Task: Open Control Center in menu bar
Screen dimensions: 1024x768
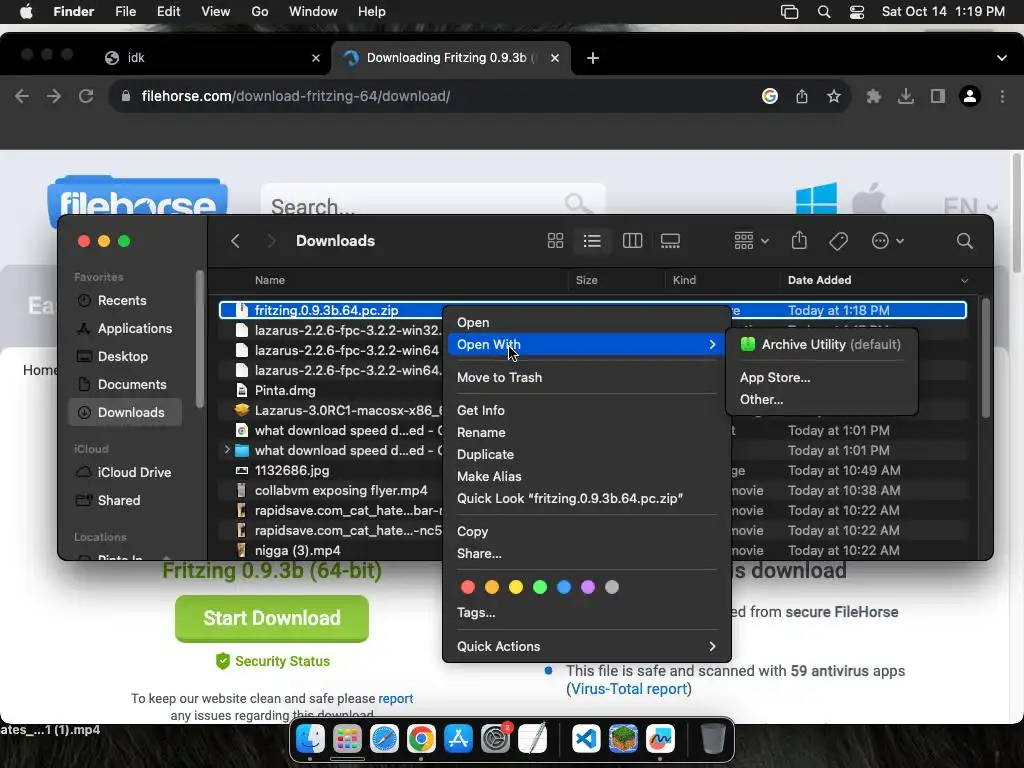Action: (857, 12)
